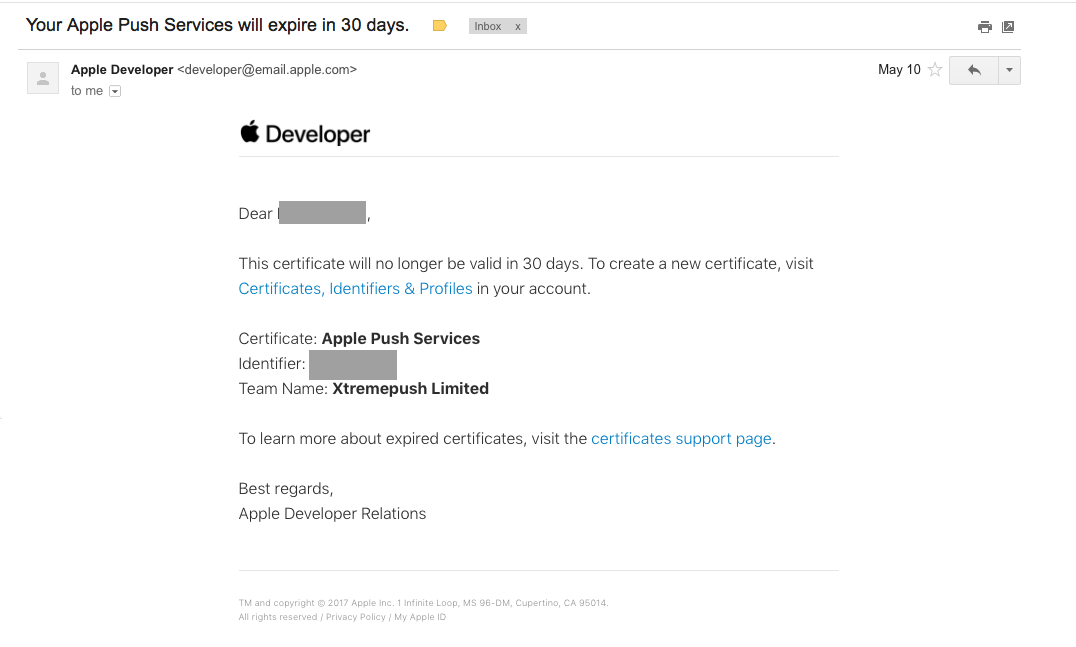Open the Privacy Policy footer link
Screen dimensions: 1076x647
355,617
